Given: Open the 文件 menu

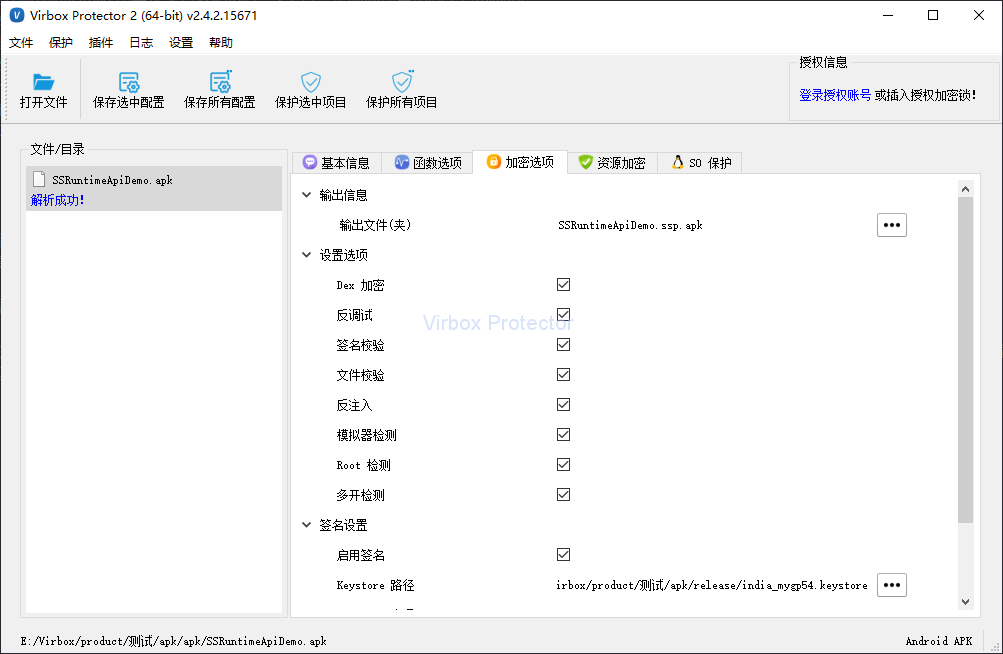Looking at the screenshot, I should pos(21,43).
